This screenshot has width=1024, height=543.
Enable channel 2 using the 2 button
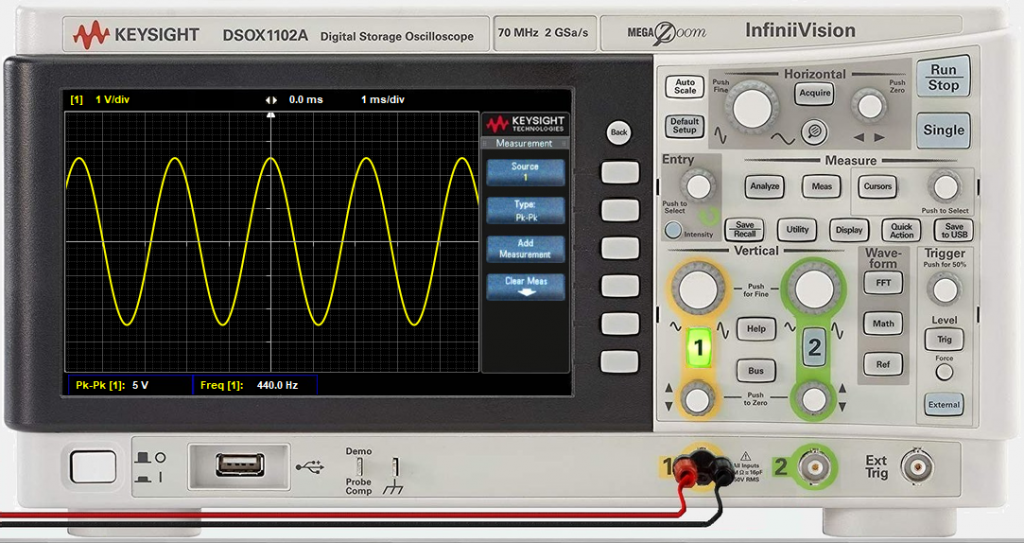814,347
